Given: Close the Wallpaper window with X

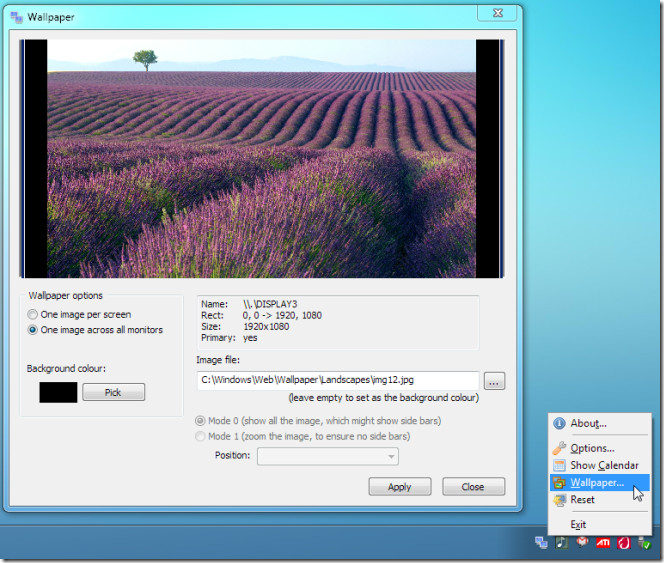Looking at the screenshot, I should click(x=498, y=13).
